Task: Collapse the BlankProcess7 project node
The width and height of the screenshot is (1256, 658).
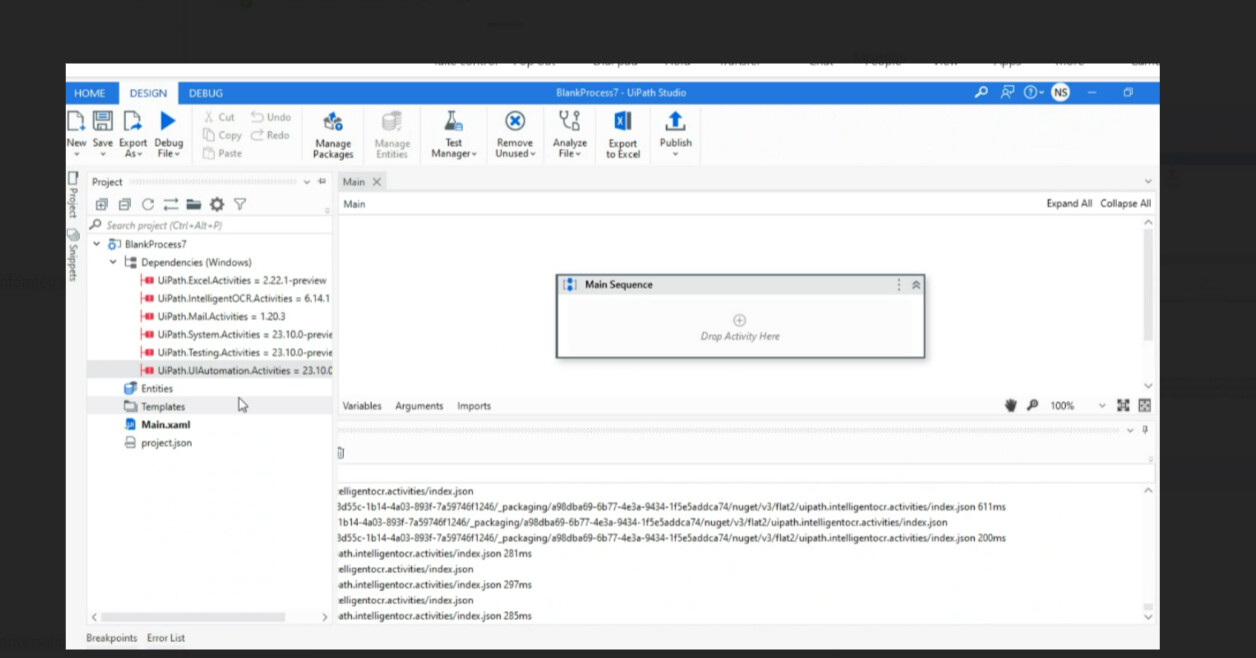Action: (96, 243)
